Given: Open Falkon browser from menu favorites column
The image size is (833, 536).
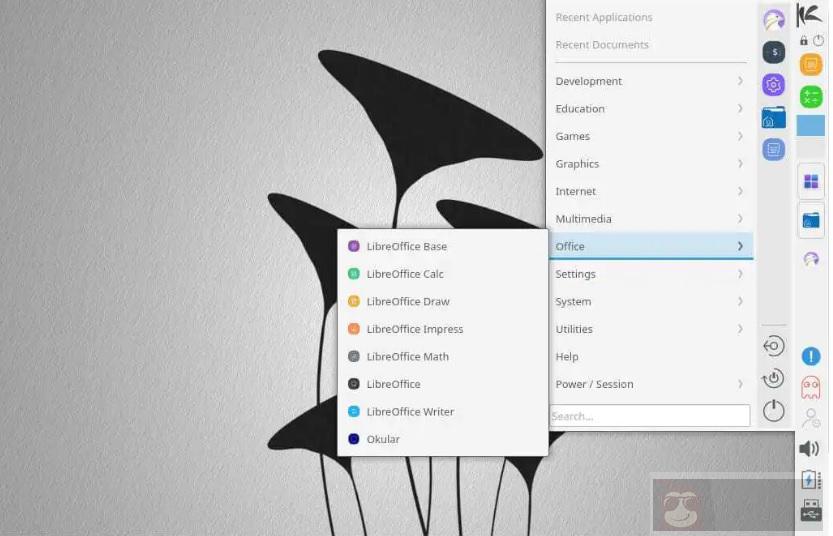Looking at the screenshot, I should point(774,21).
